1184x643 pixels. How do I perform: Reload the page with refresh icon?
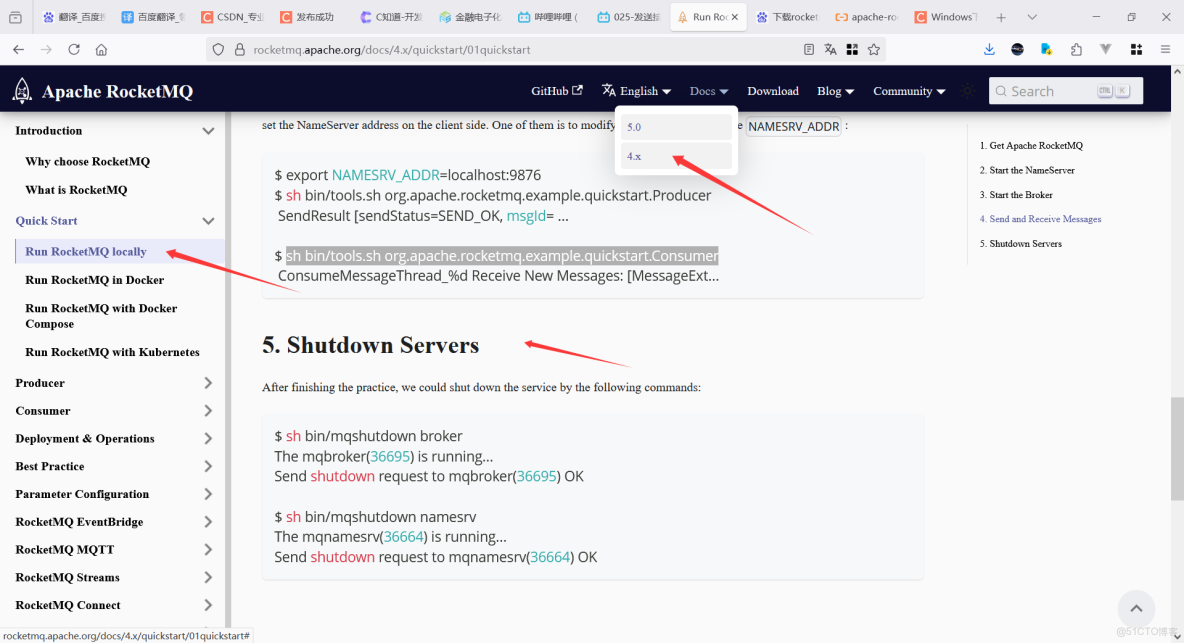(74, 50)
